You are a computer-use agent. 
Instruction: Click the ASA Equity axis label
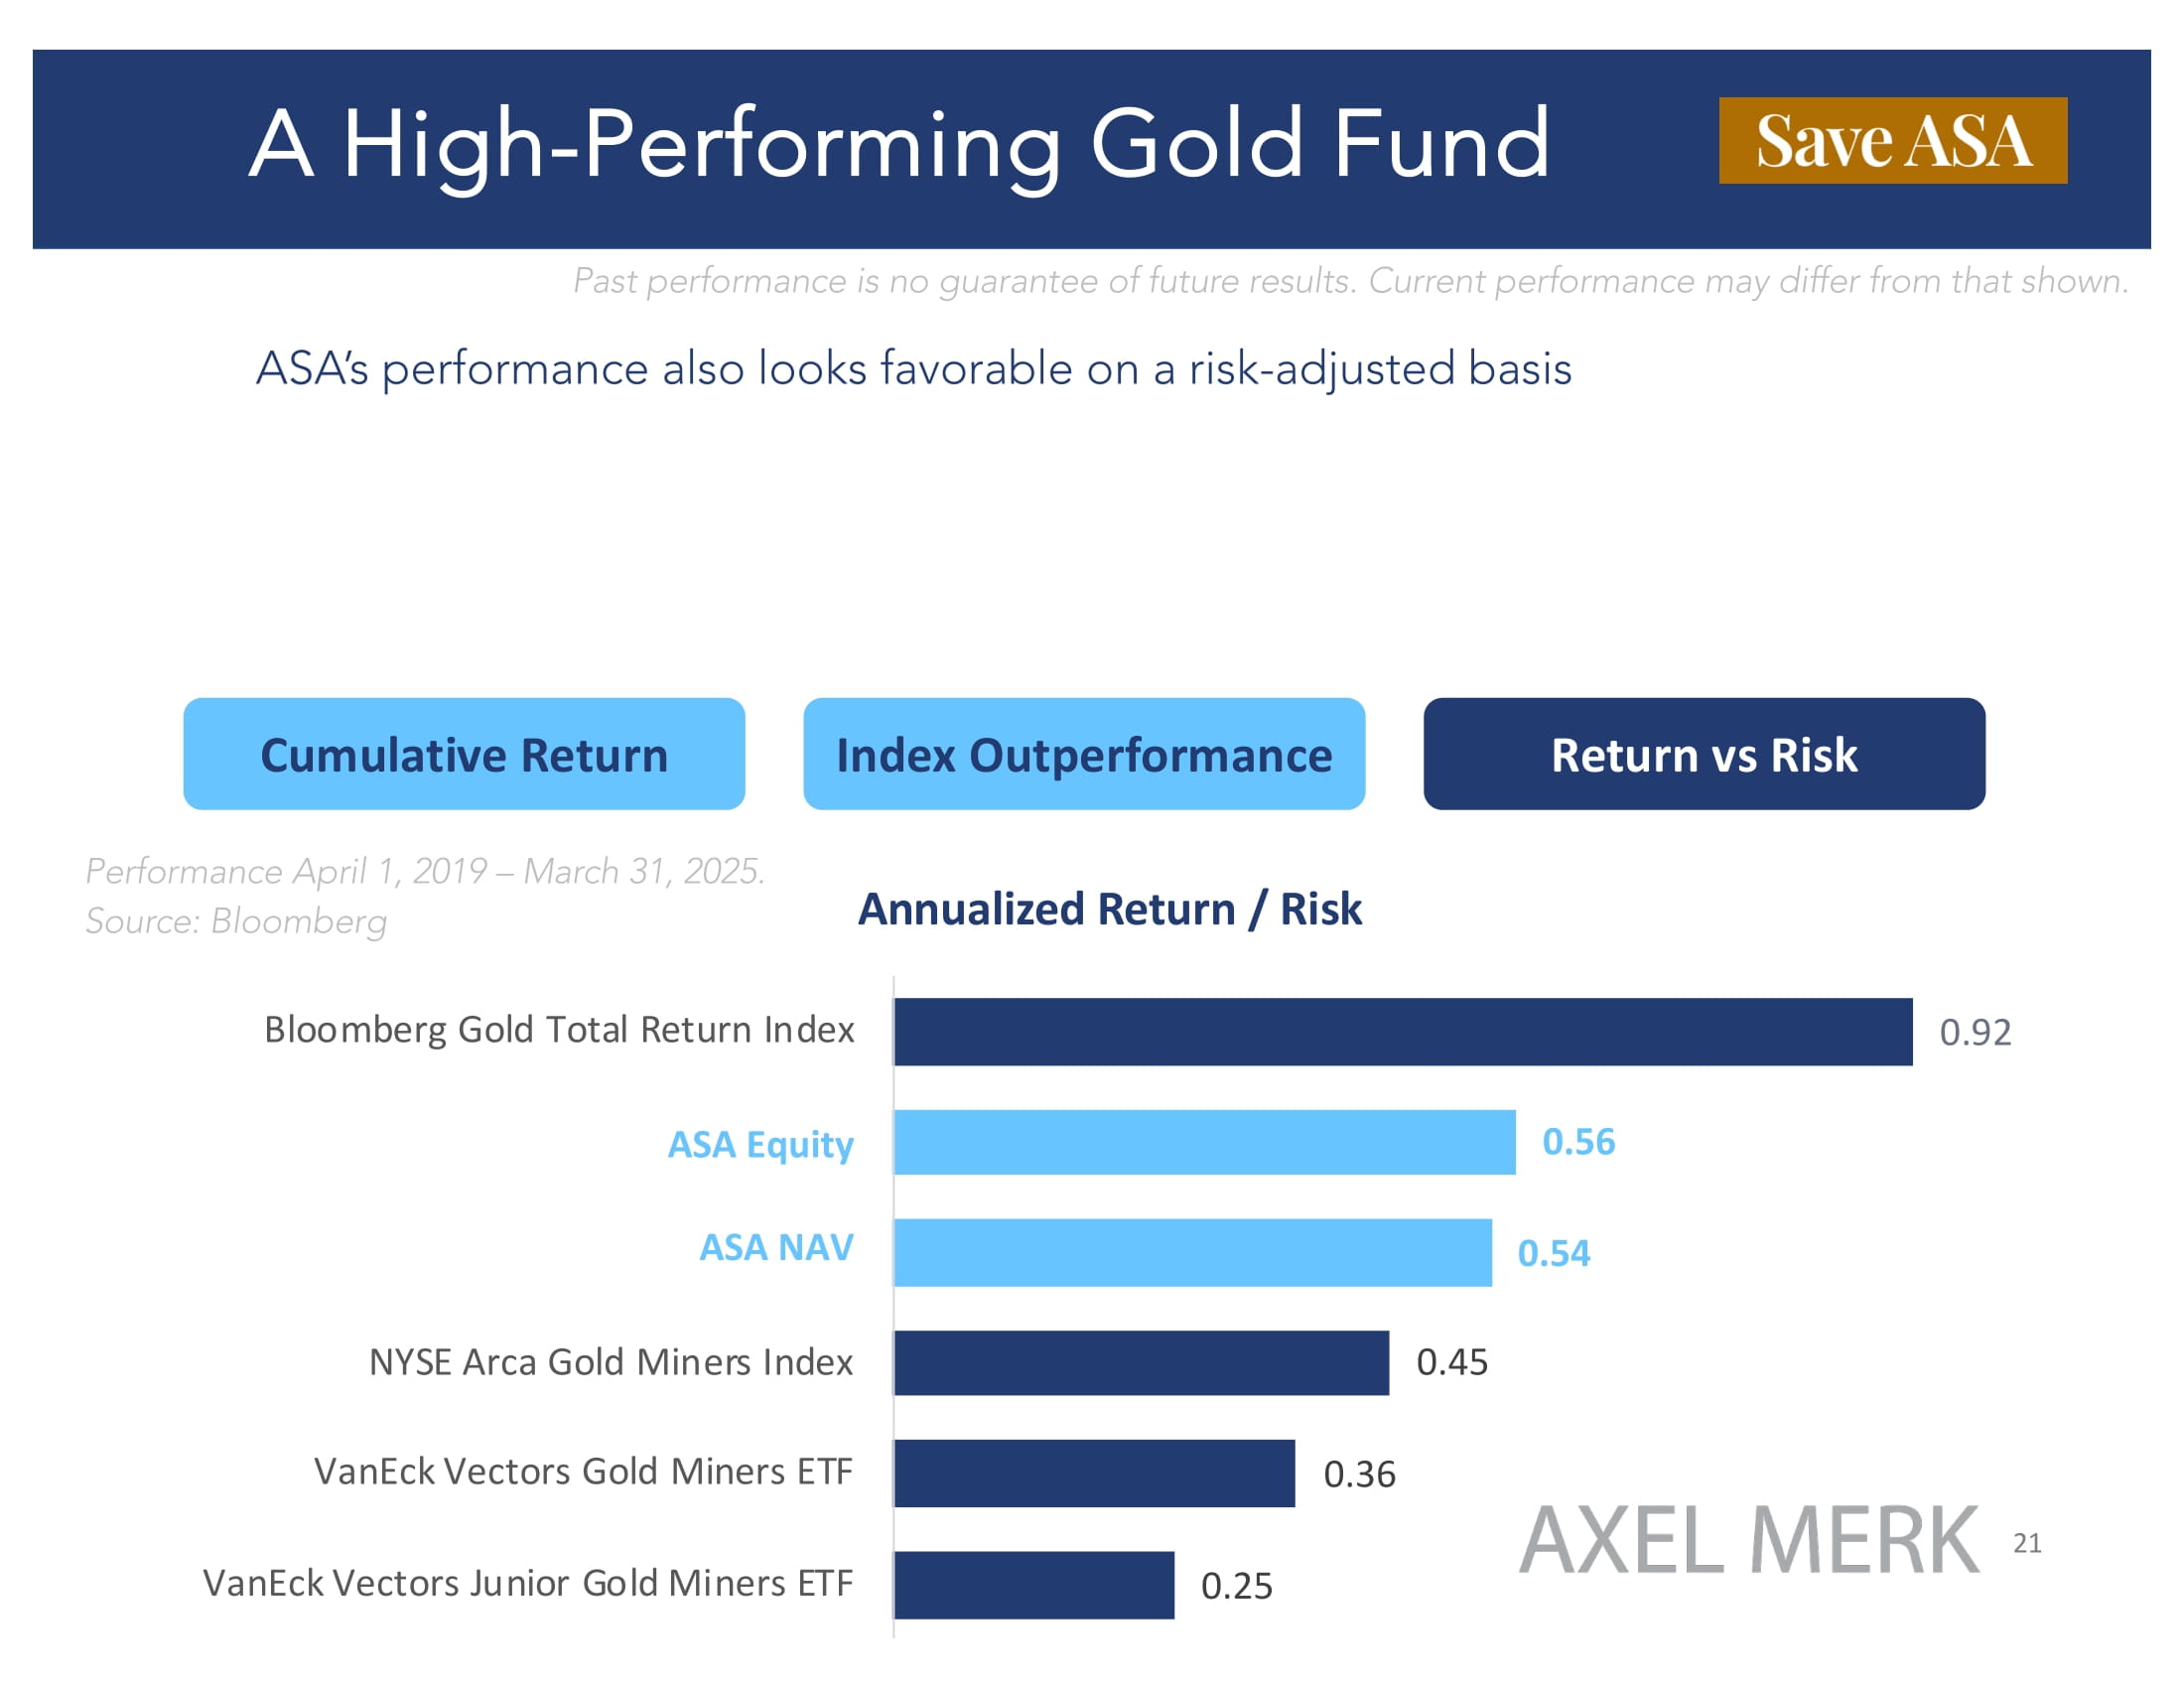point(760,1144)
